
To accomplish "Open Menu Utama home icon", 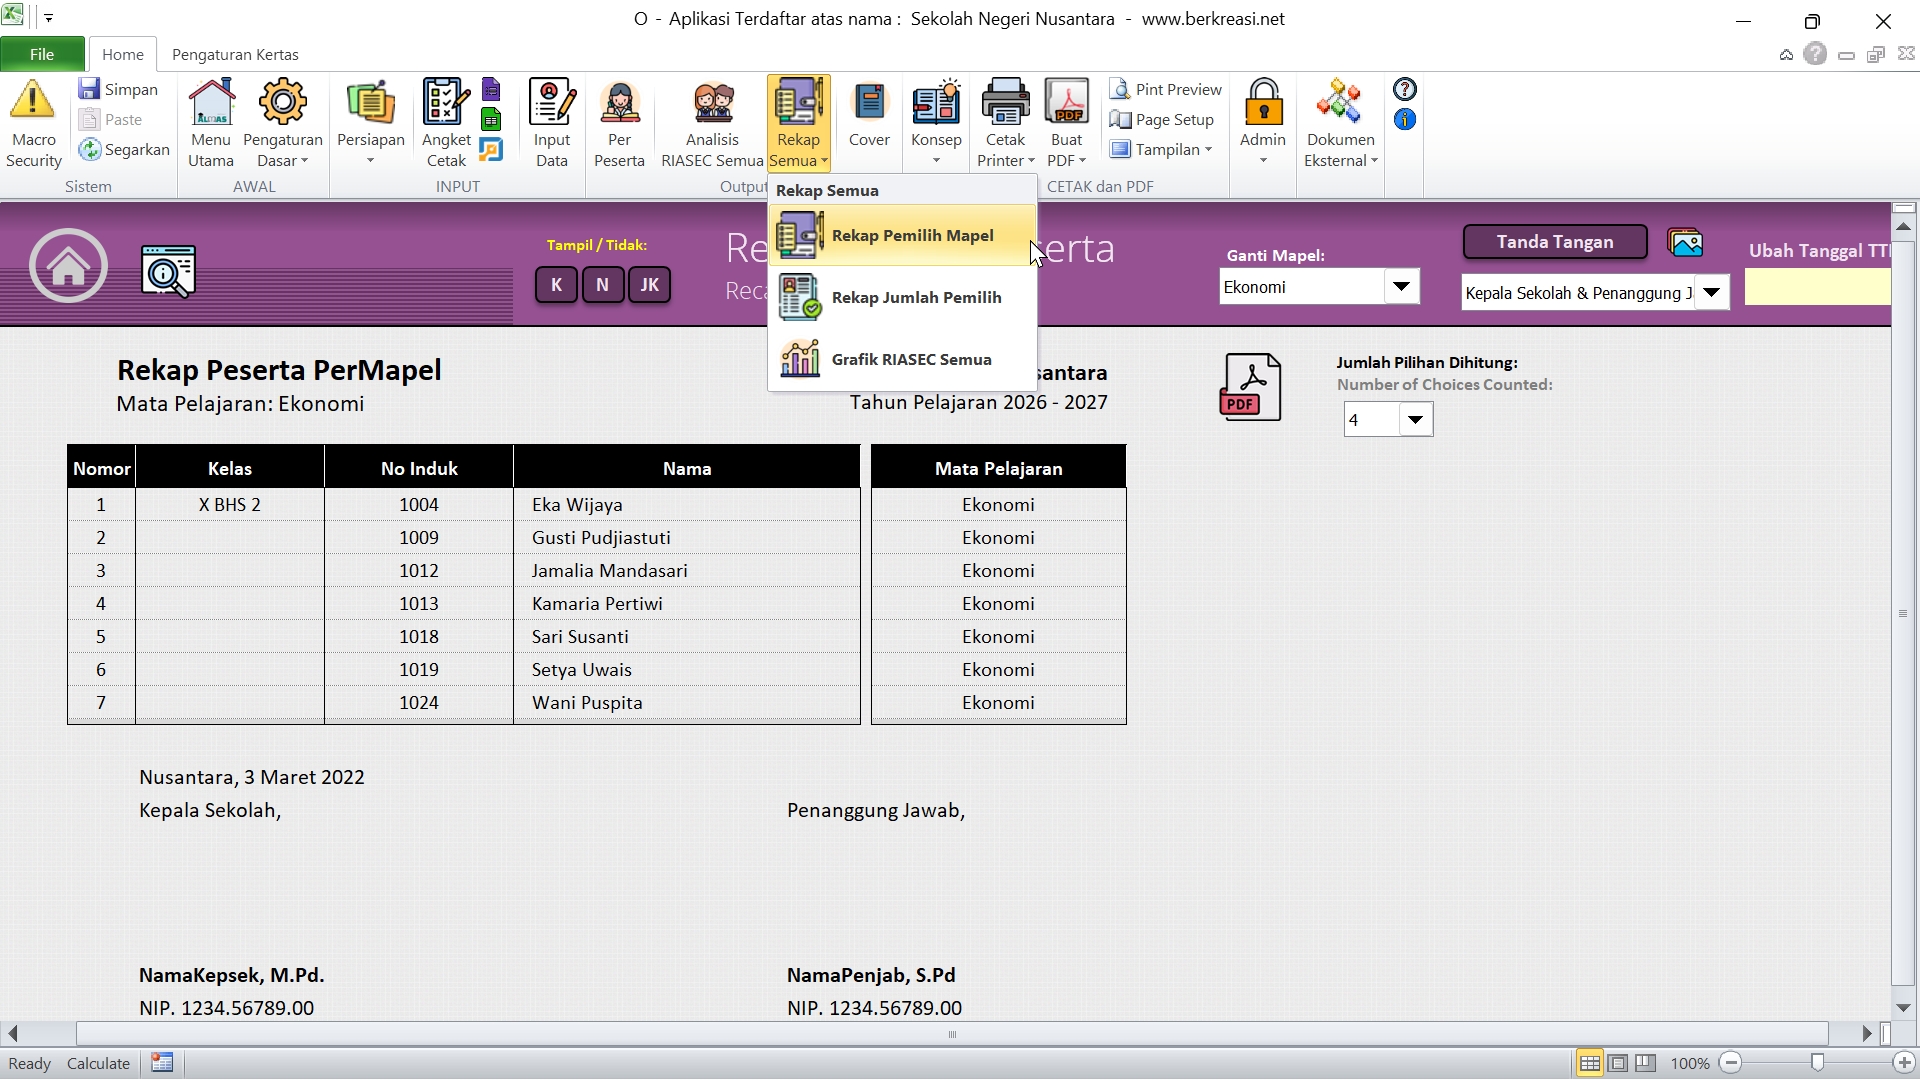I will tap(210, 102).
